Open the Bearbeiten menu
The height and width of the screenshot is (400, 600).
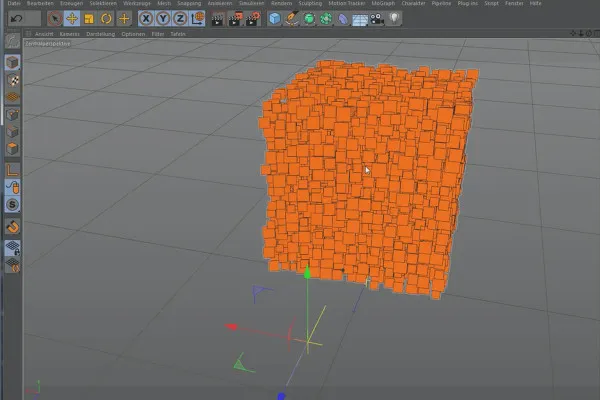[40, 3]
